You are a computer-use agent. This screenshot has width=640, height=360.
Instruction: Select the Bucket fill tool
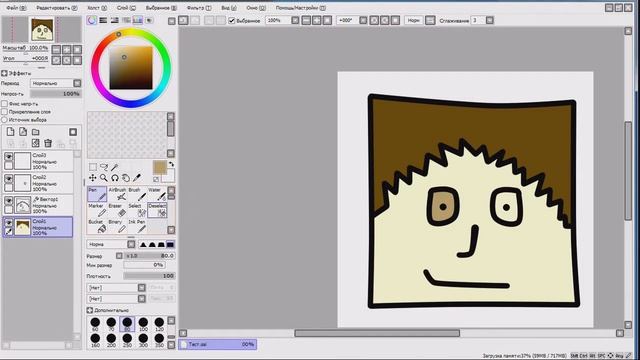click(x=97, y=226)
